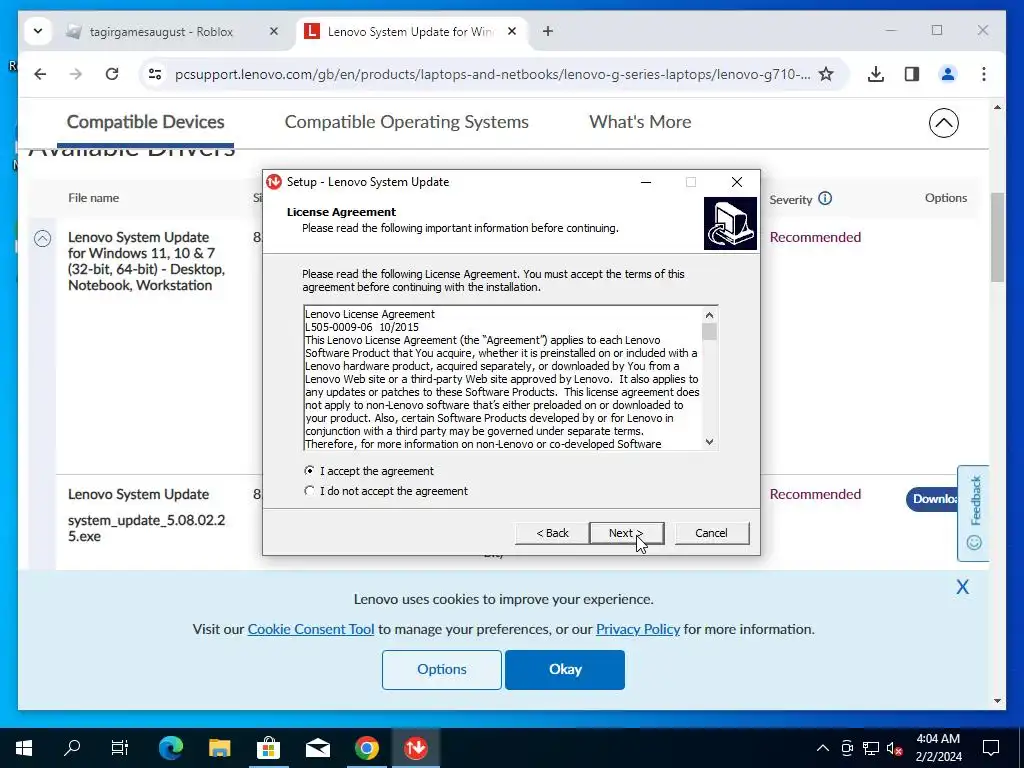Go back in the browser
Image resolution: width=1024 pixels, height=768 pixels.
[40, 74]
